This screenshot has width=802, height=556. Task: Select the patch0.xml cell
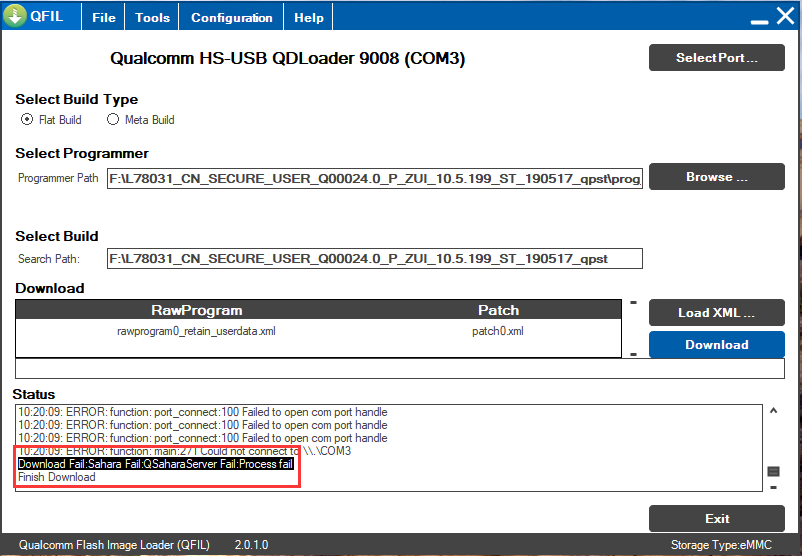[x=498, y=331]
